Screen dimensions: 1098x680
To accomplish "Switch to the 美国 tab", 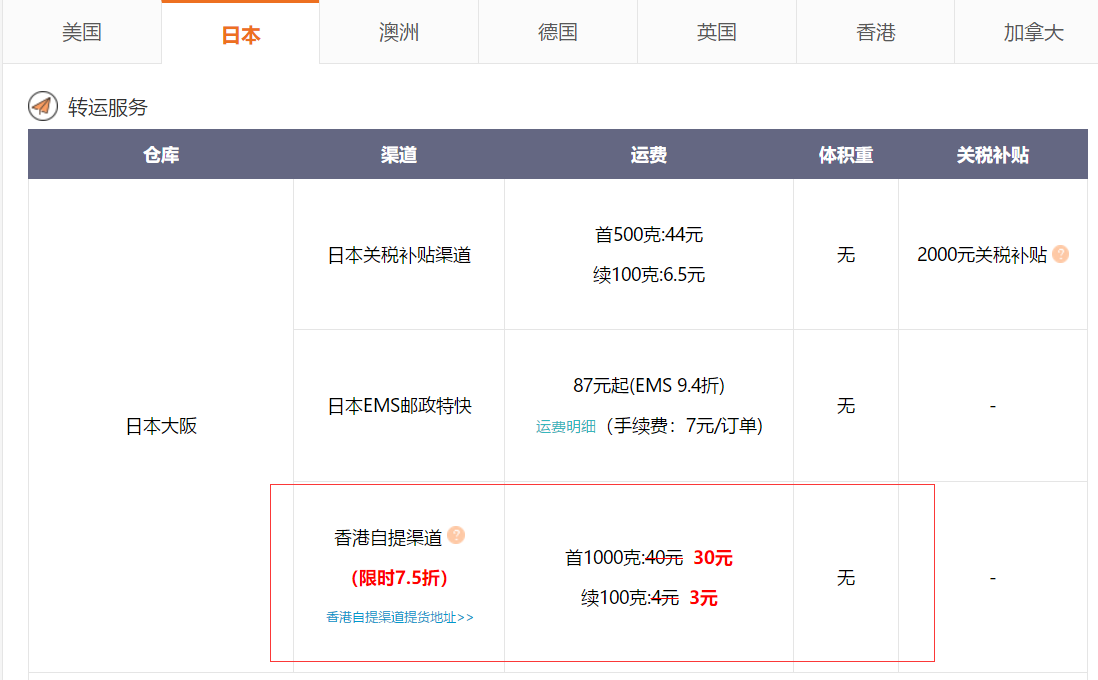I will tap(81, 33).
